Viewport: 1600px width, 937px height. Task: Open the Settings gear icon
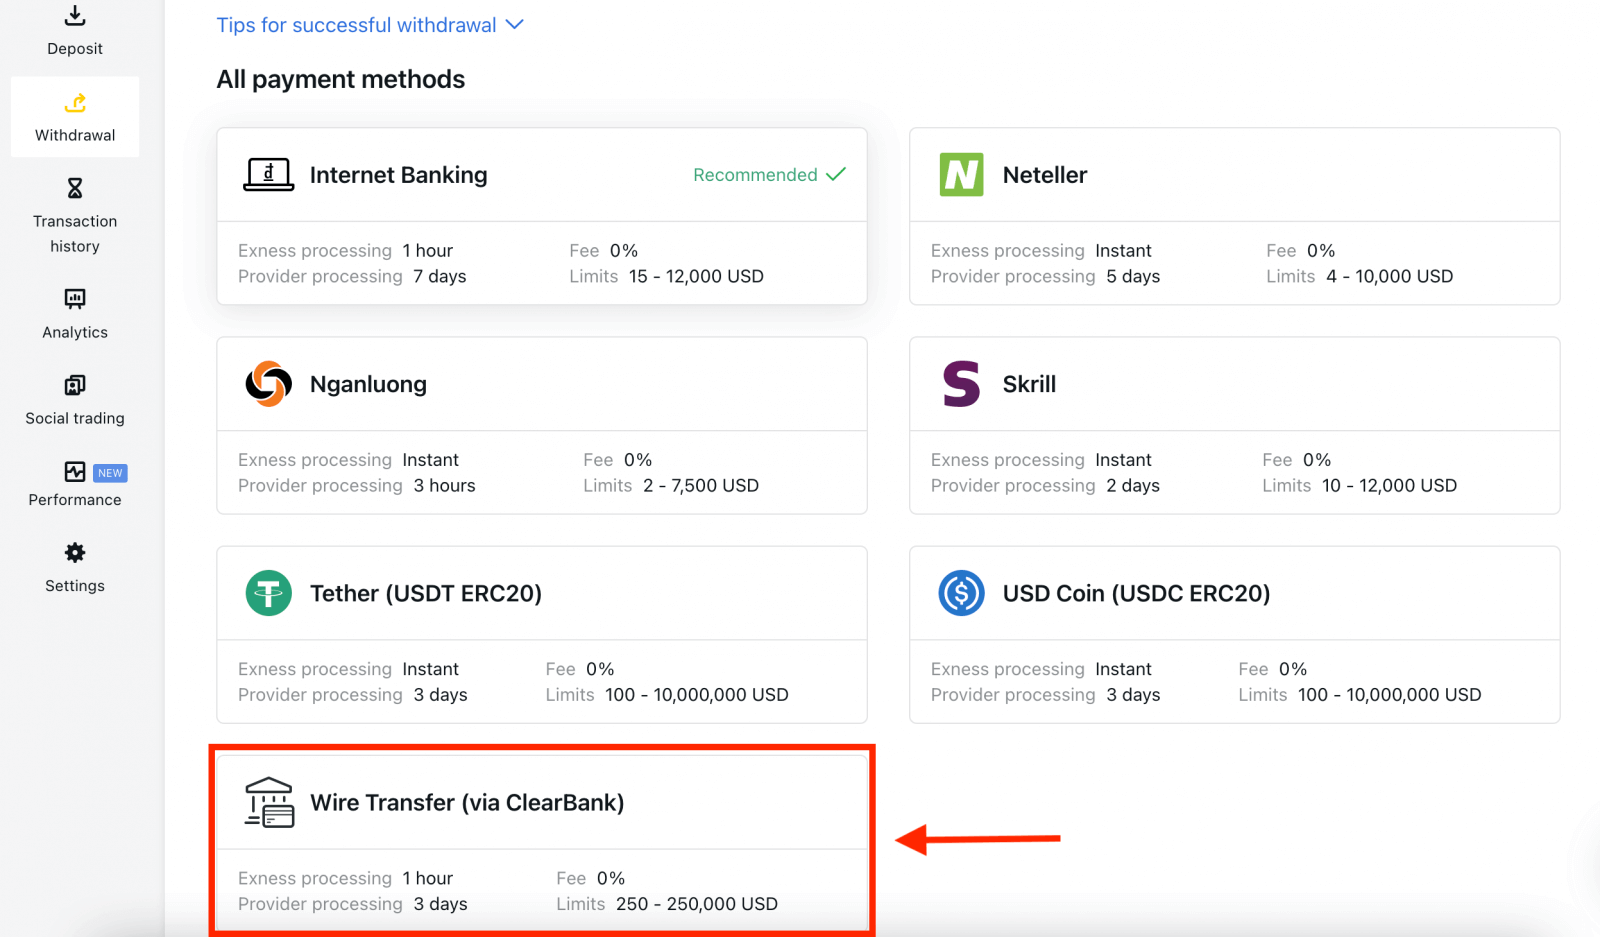(75, 553)
